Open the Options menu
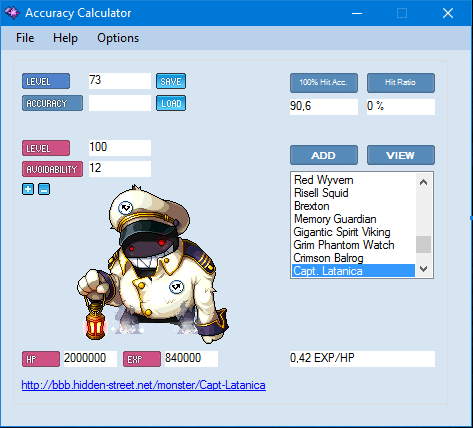The height and width of the screenshot is (428, 473). coord(118,38)
